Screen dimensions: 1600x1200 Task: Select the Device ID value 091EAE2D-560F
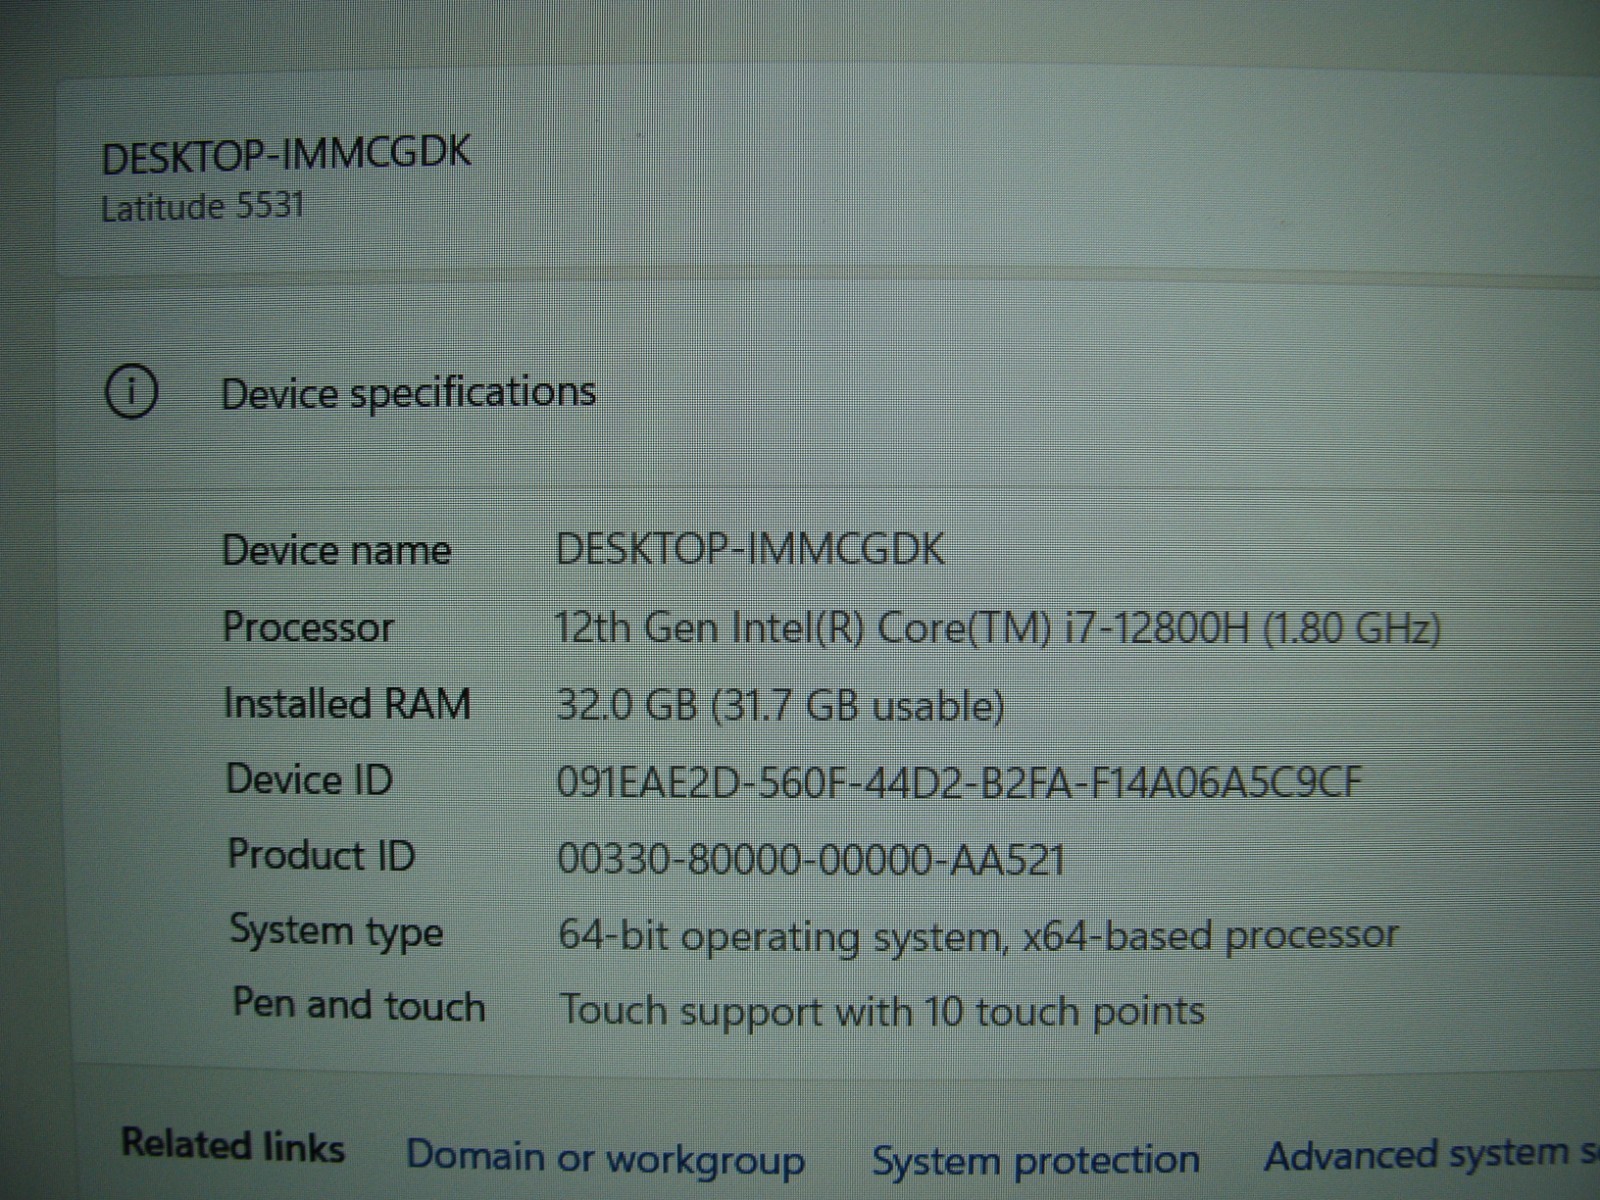tap(960, 781)
